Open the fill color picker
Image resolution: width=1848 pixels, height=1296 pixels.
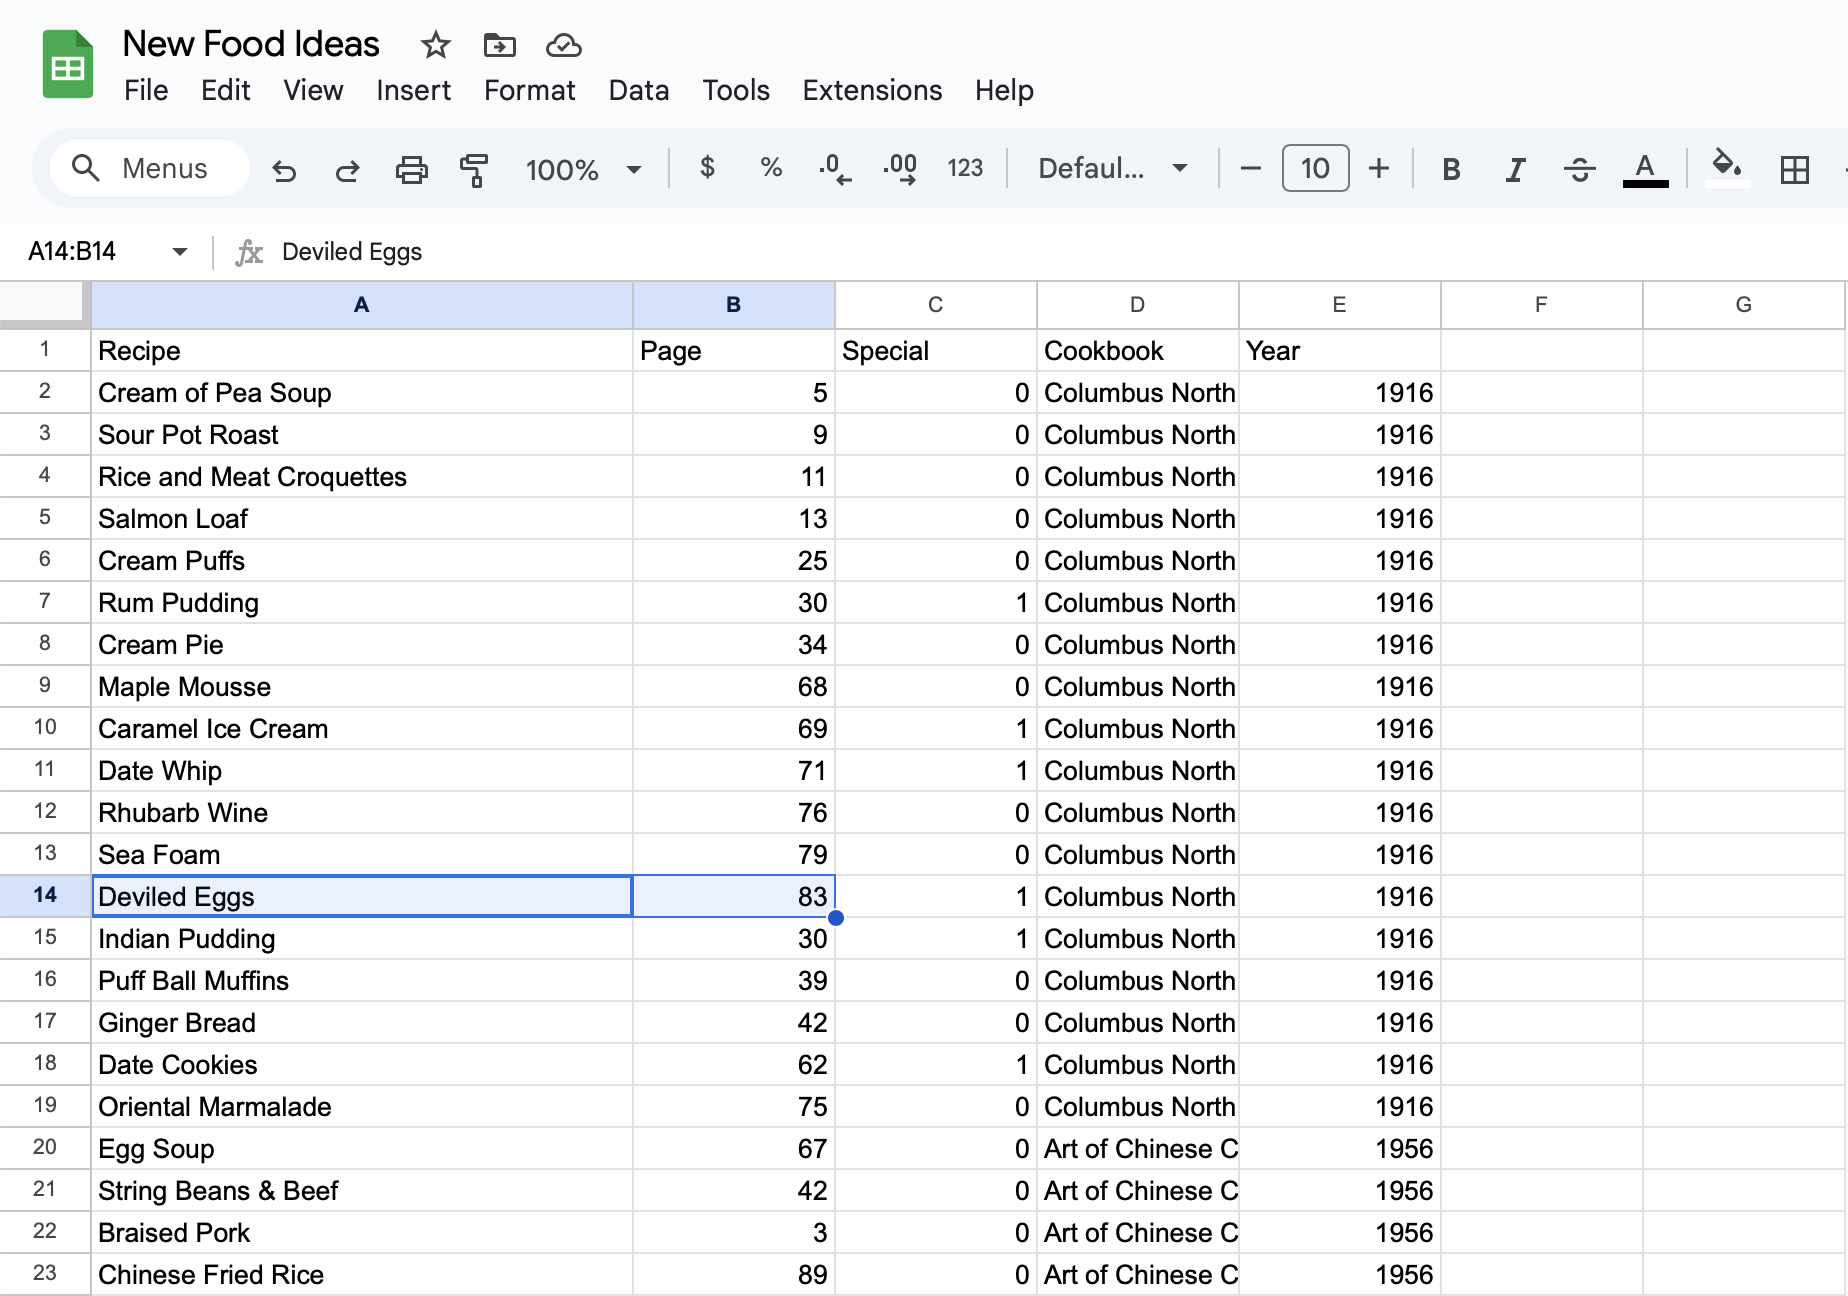(1727, 167)
